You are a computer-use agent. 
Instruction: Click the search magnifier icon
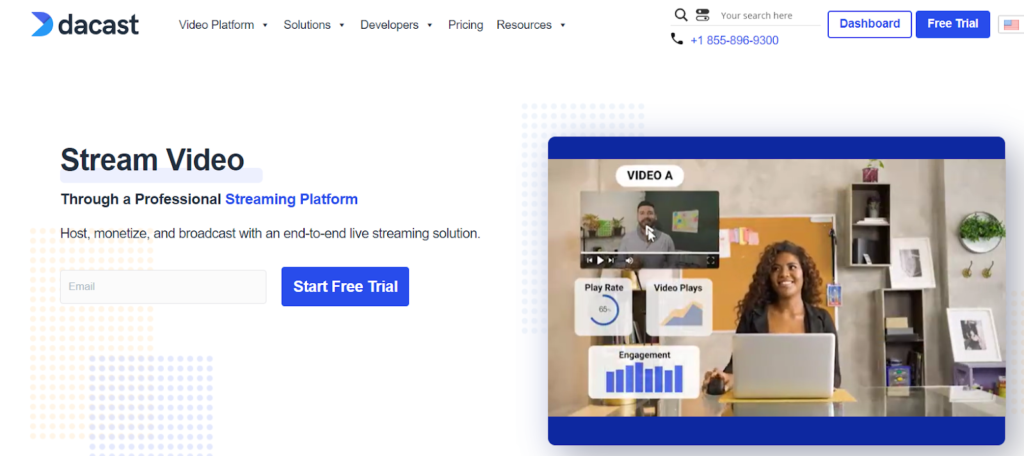pyautogui.click(x=681, y=15)
